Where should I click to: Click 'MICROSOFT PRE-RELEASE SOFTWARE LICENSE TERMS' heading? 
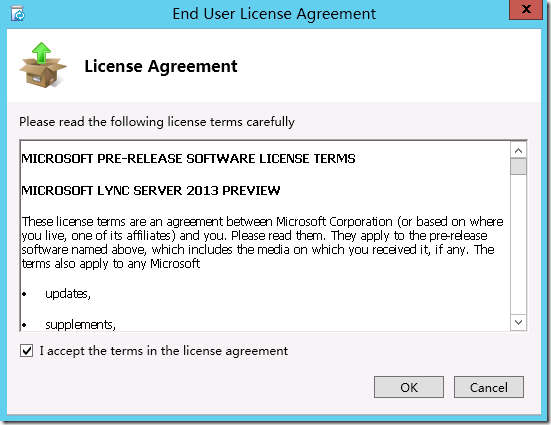[x=188, y=159]
